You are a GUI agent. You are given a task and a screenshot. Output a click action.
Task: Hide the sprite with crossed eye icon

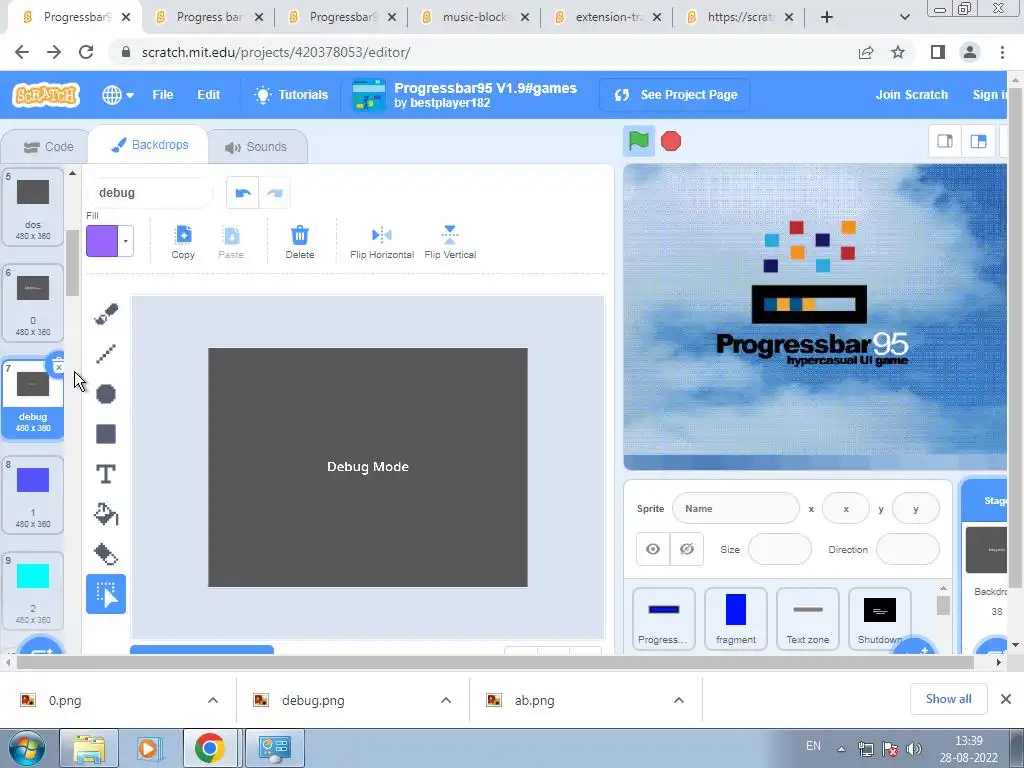pyautogui.click(x=686, y=549)
